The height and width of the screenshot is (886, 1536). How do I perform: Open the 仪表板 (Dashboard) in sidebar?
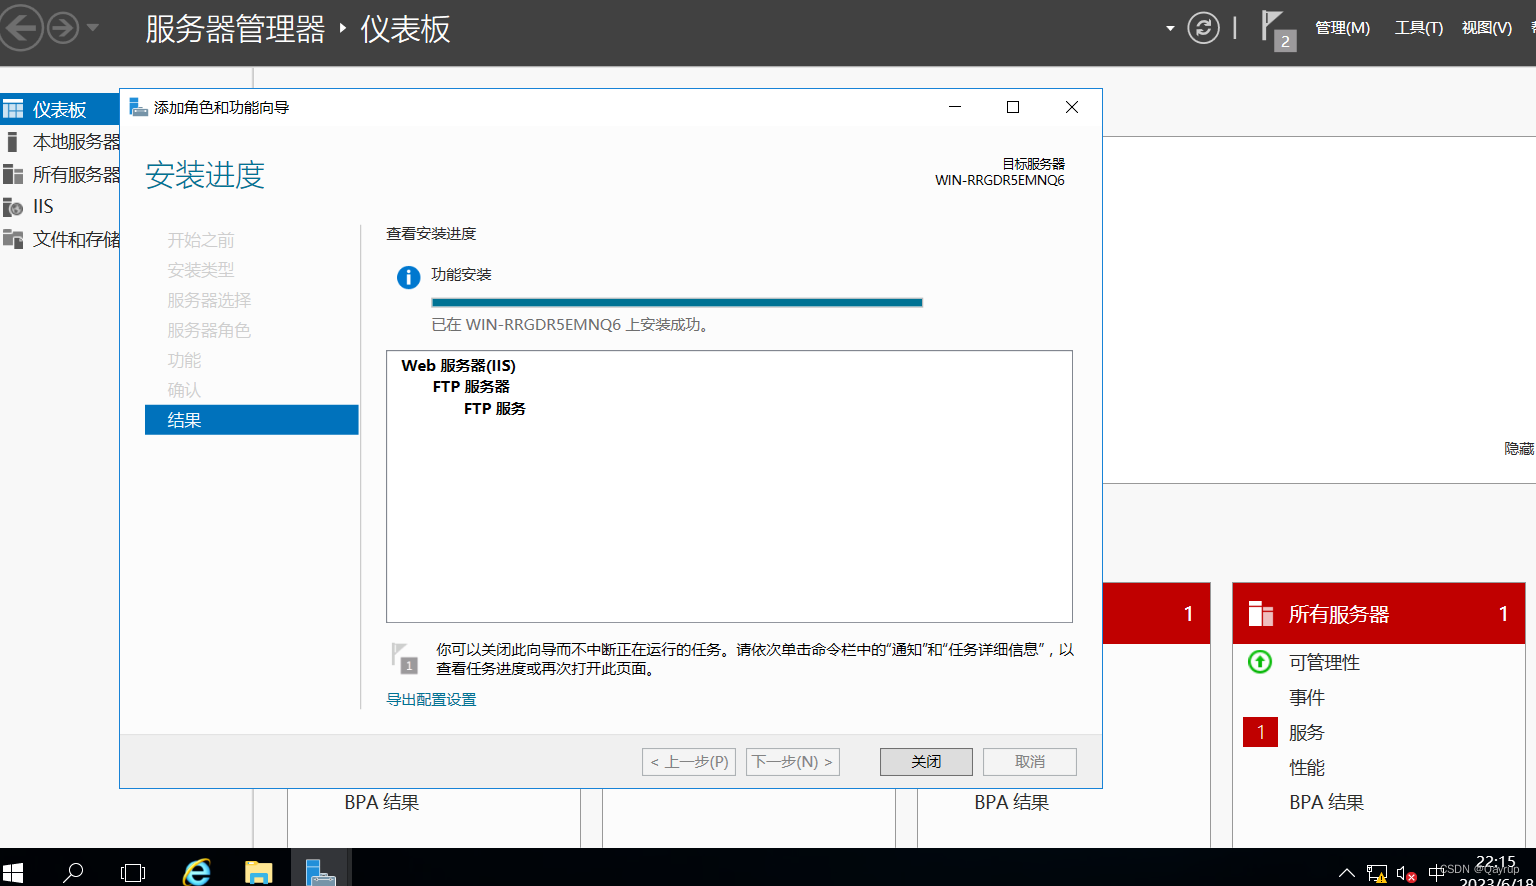(x=60, y=108)
